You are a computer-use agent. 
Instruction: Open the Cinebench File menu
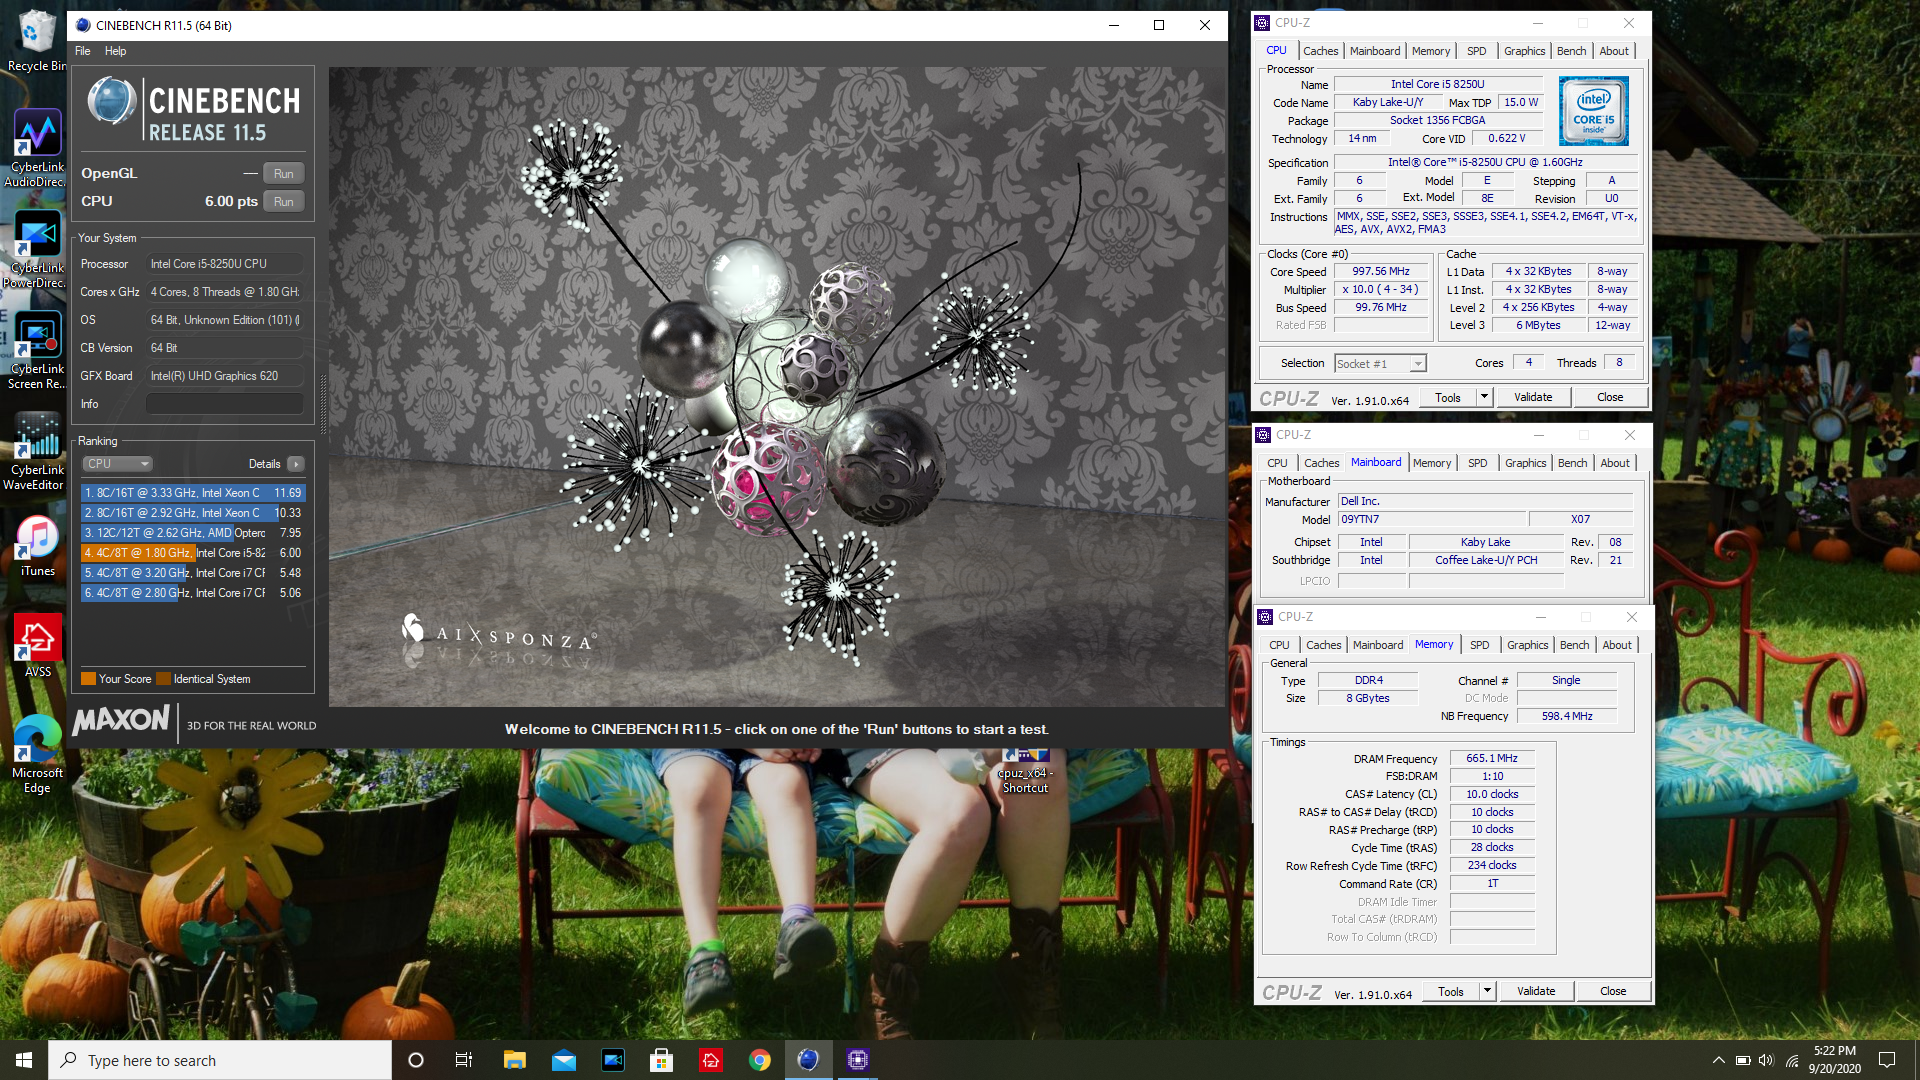tap(83, 51)
